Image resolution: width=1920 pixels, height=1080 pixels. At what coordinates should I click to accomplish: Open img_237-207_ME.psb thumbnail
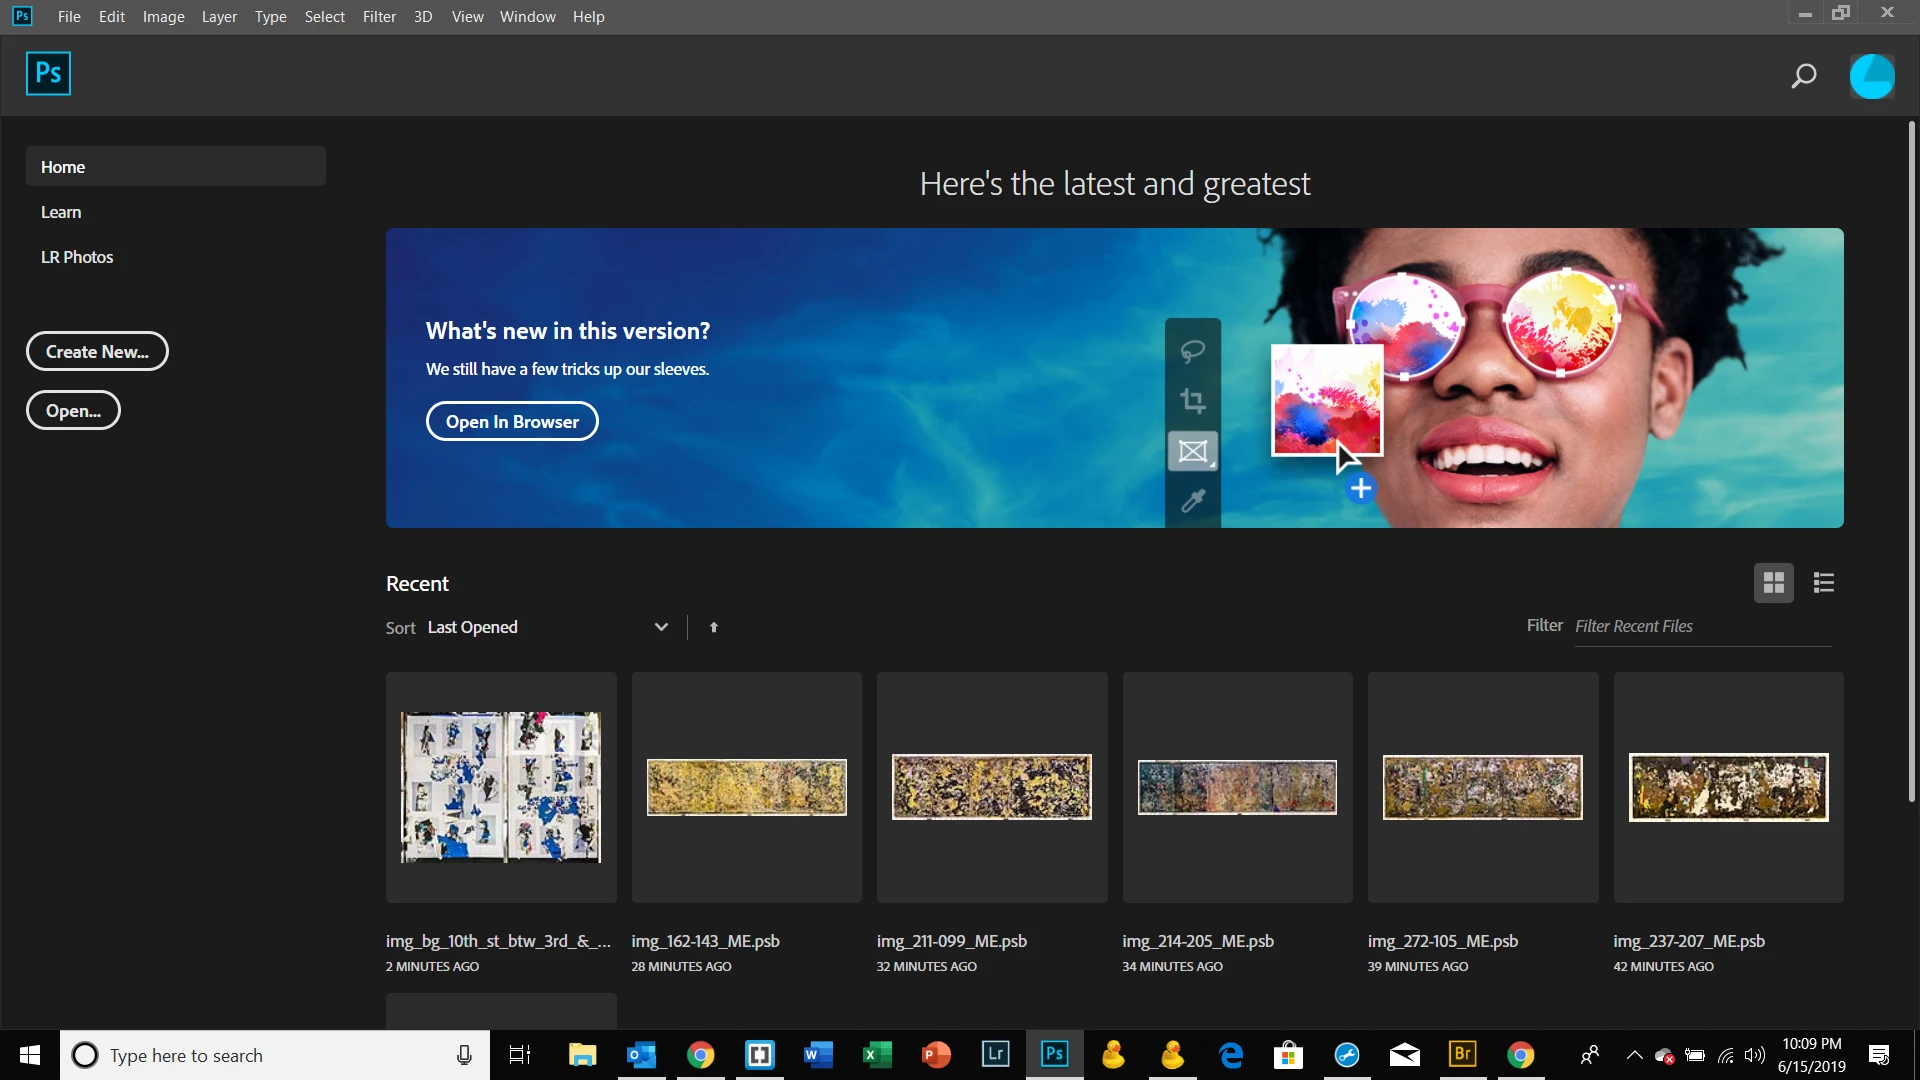(x=1728, y=787)
